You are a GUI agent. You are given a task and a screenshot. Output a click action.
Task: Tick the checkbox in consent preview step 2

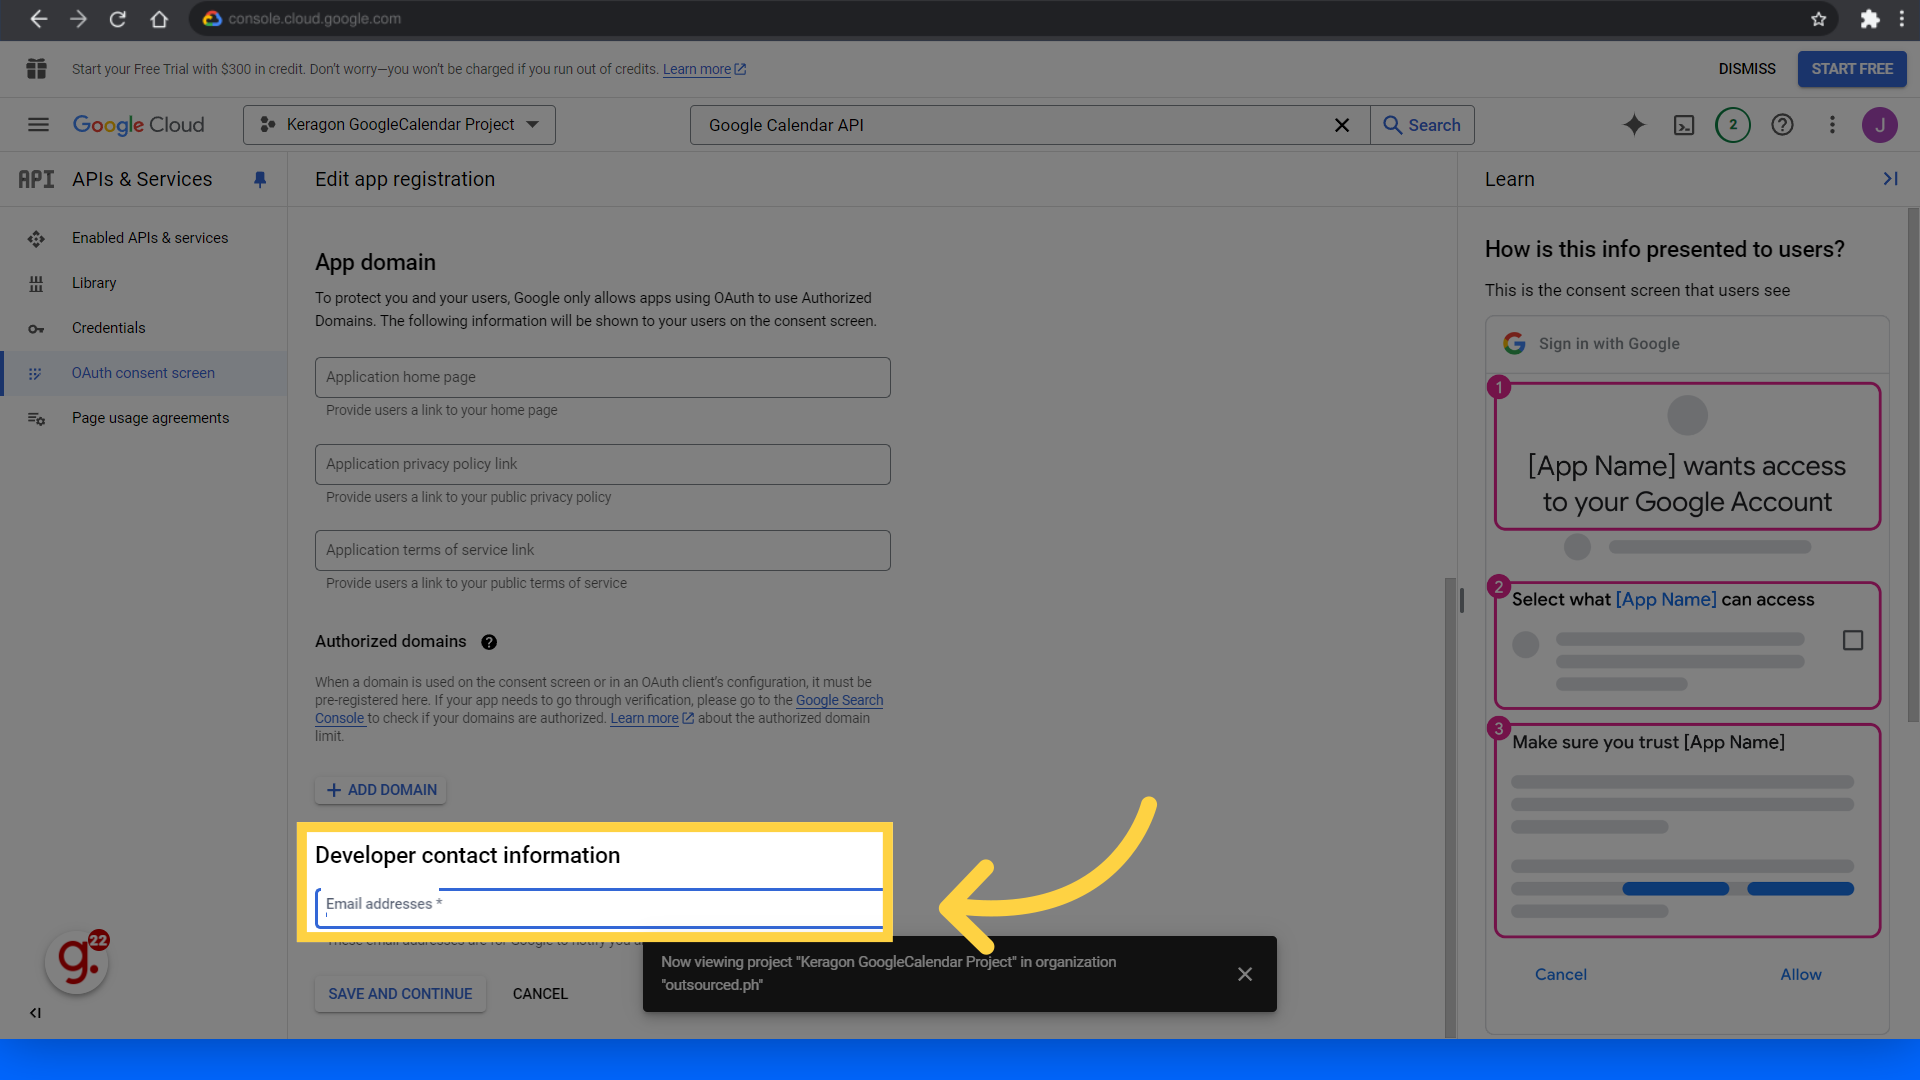pos(1853,640)
